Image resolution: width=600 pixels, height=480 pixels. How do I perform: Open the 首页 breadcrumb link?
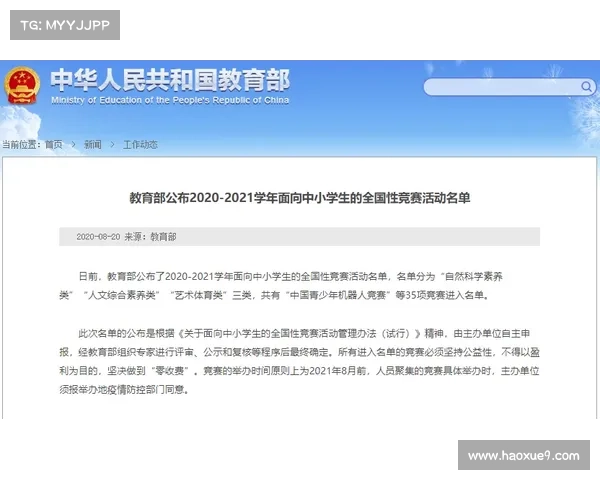click(54, 145)
